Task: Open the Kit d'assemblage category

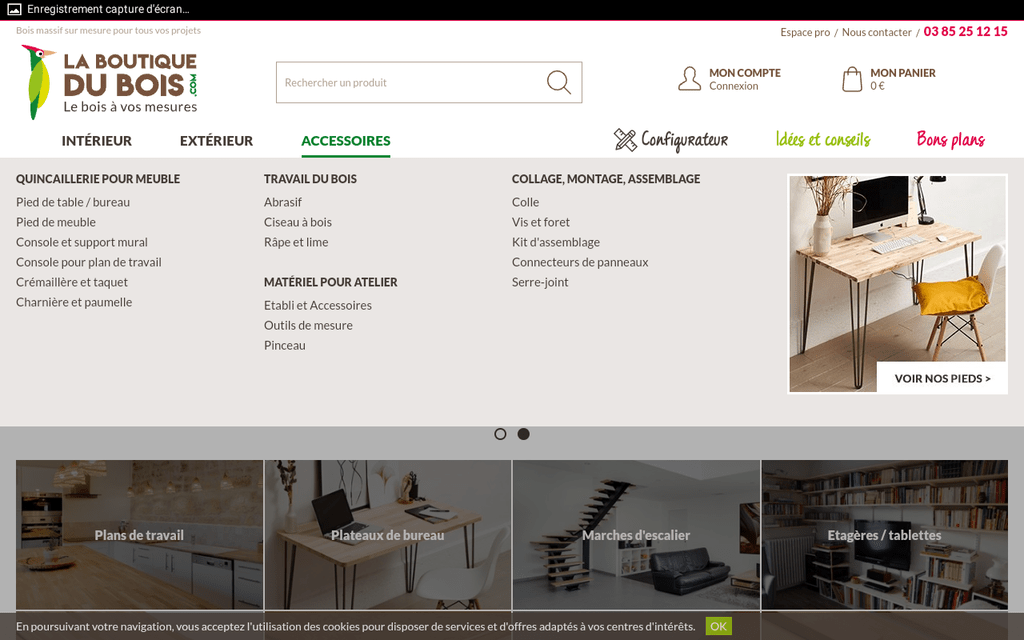Action: (x=556, y=242)
